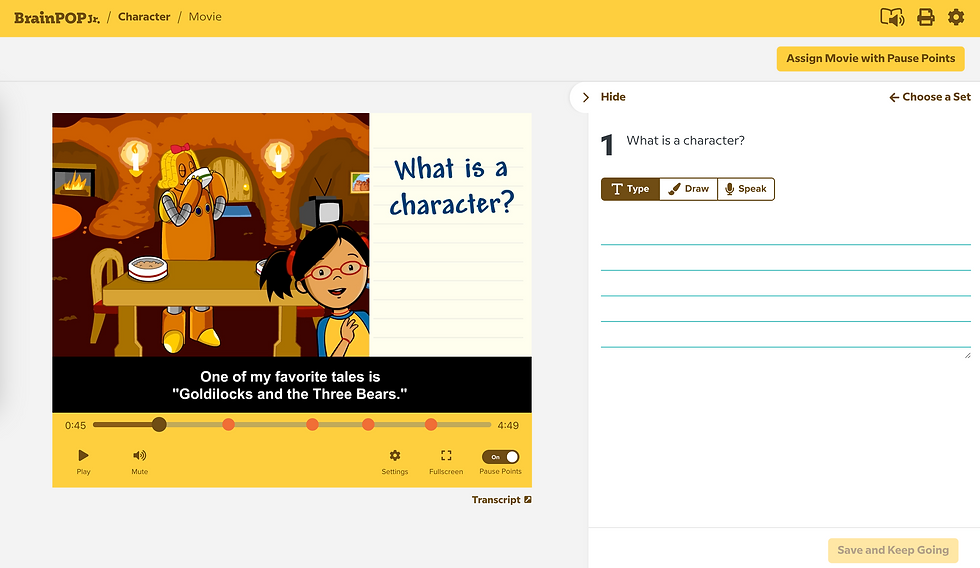
Task: Jump to the third pause point marker
Action: click(368, 425)
